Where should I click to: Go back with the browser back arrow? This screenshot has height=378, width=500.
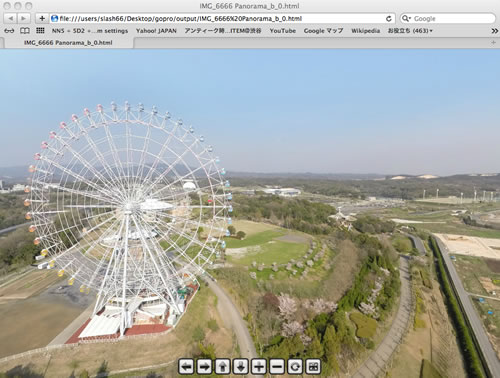(11, 18)
